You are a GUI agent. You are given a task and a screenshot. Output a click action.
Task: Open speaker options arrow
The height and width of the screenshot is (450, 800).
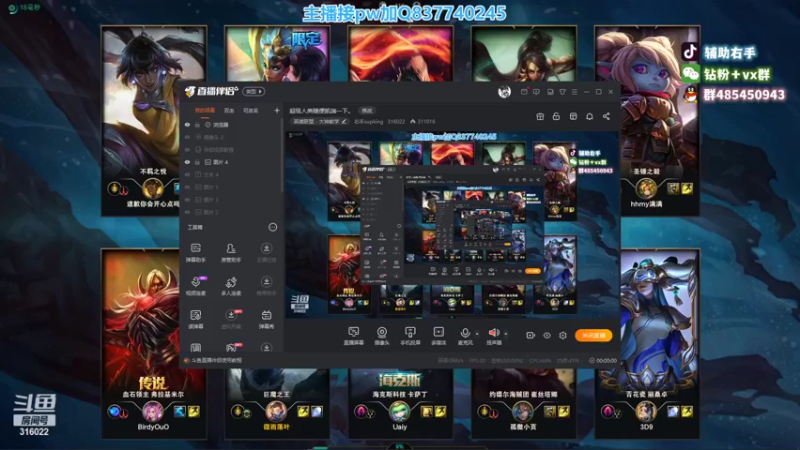click(506, 334)
